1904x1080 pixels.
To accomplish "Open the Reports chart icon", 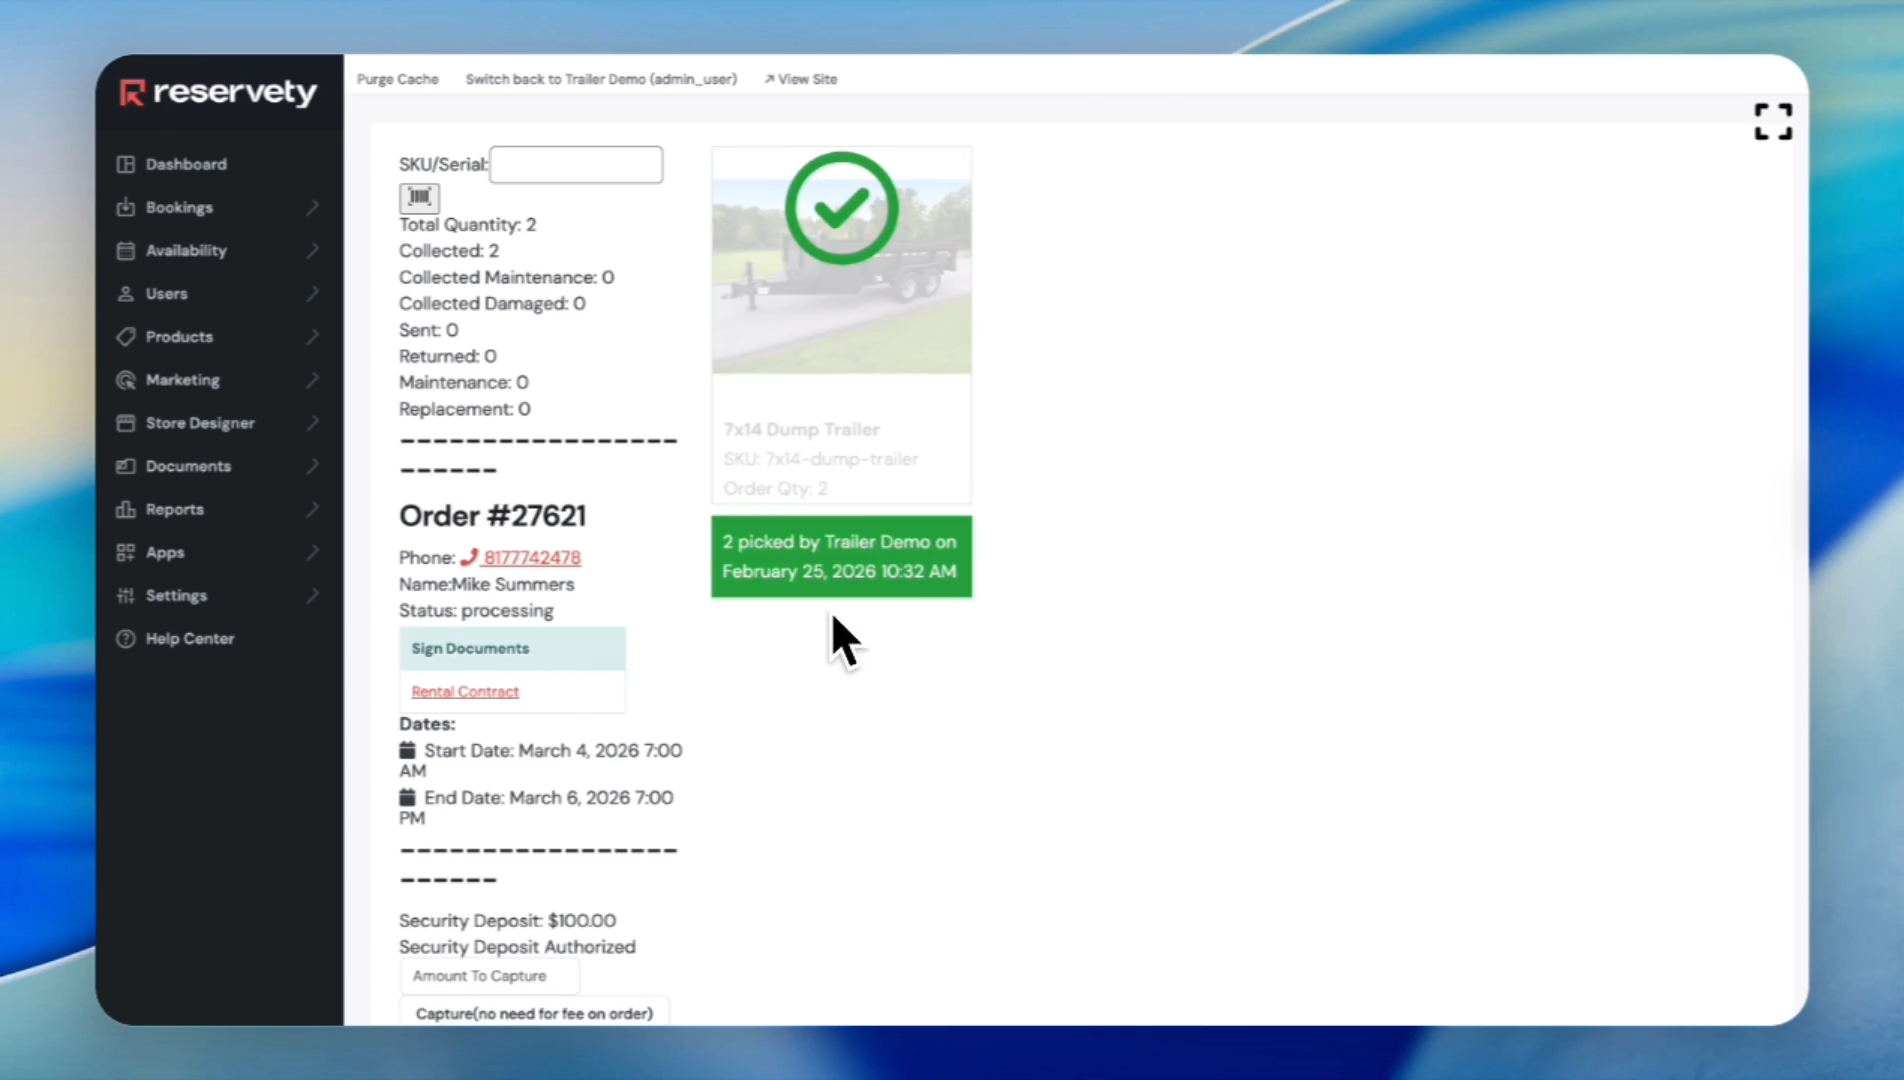I will 125,509.
